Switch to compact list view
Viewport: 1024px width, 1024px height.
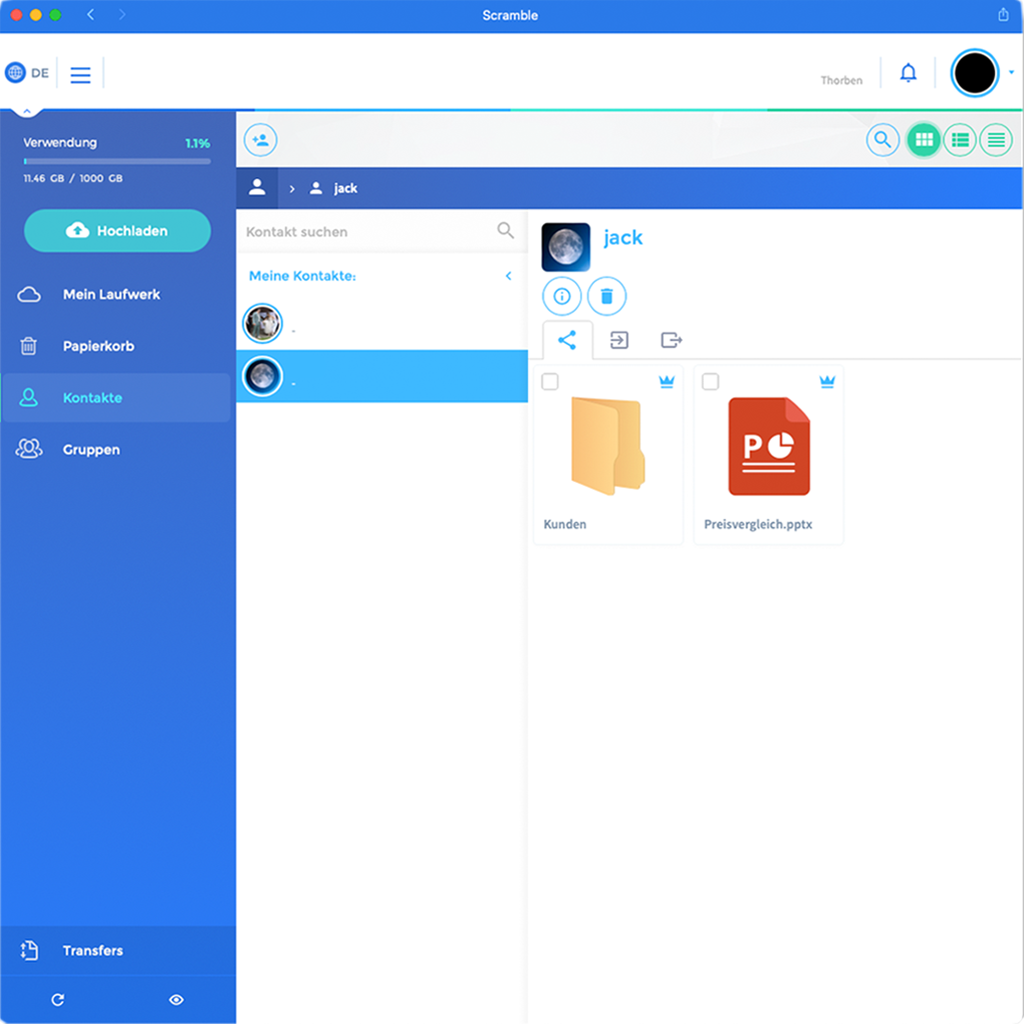tap(996, 140)
